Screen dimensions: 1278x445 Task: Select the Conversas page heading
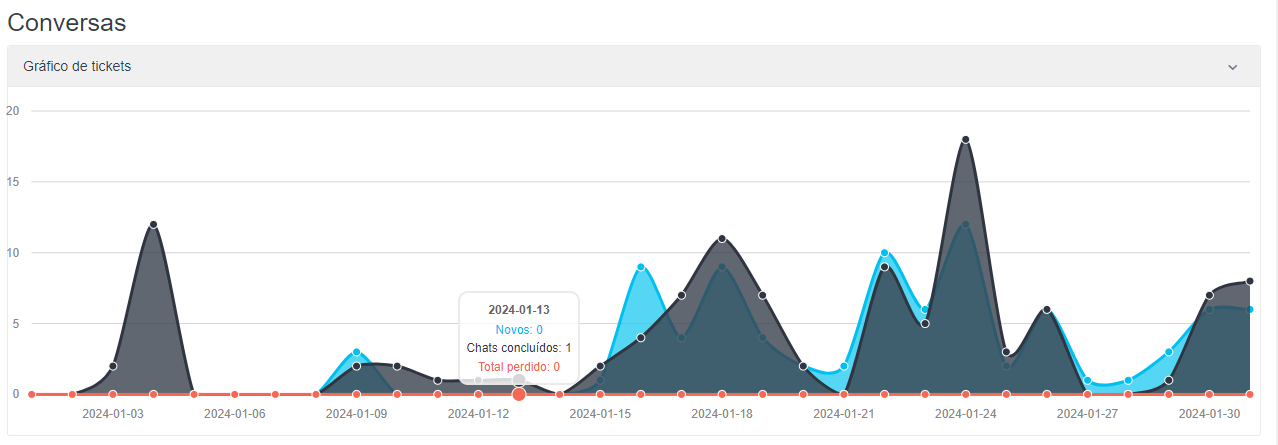pyautogui.click(x=67, y=22)
